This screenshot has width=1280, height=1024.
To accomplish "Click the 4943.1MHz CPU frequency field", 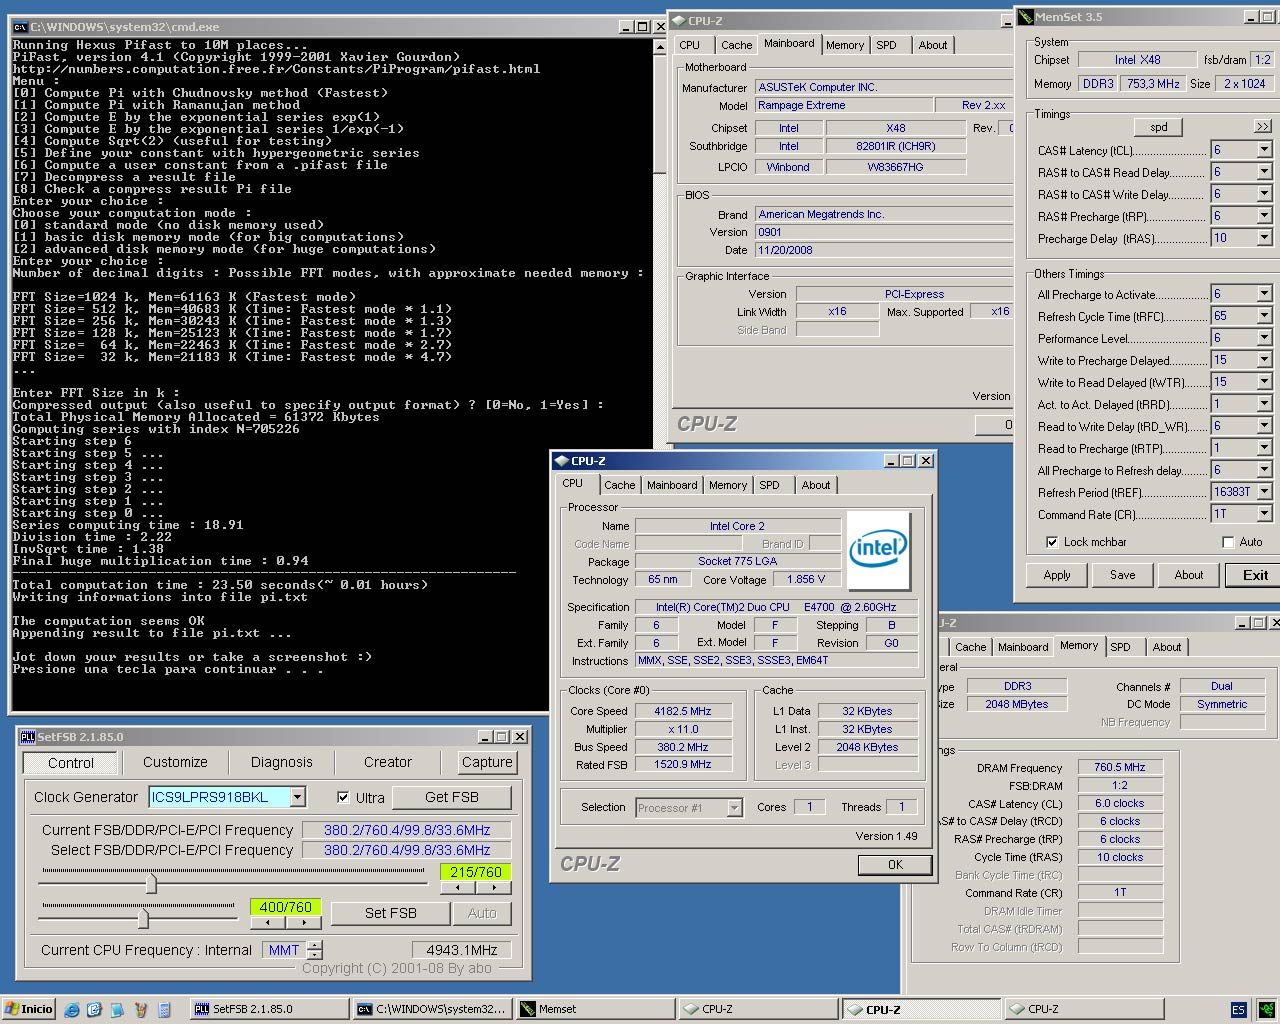I will click(462, 950).
